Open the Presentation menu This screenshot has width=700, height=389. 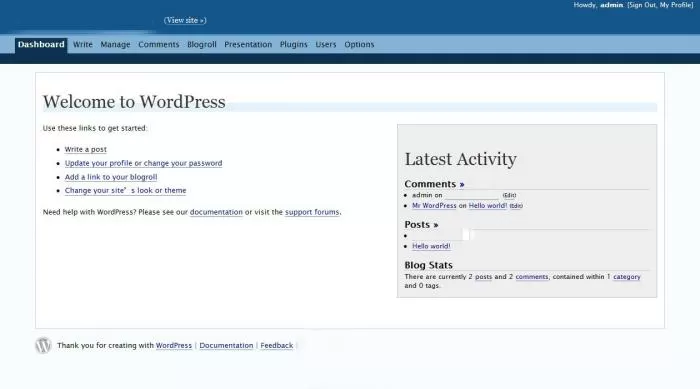pos(248,45)
